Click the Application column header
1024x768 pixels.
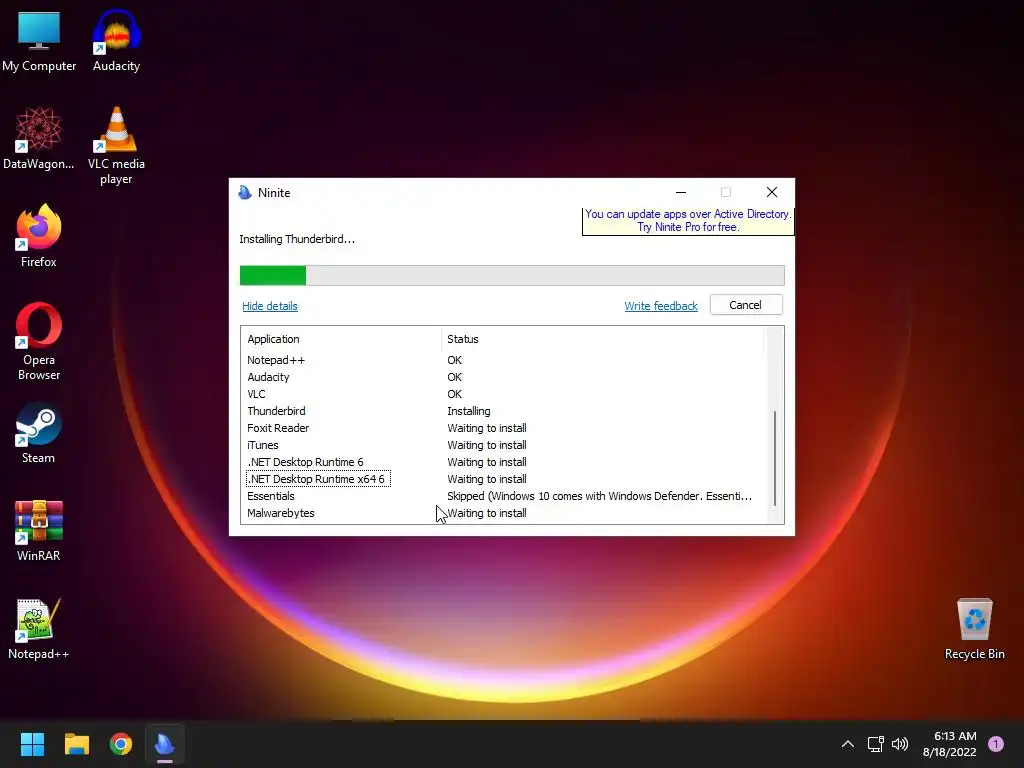(x=343, y=339)
